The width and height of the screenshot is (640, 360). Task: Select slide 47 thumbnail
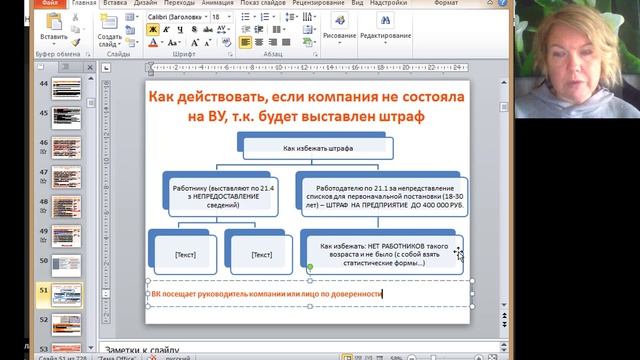click(66, 177)
